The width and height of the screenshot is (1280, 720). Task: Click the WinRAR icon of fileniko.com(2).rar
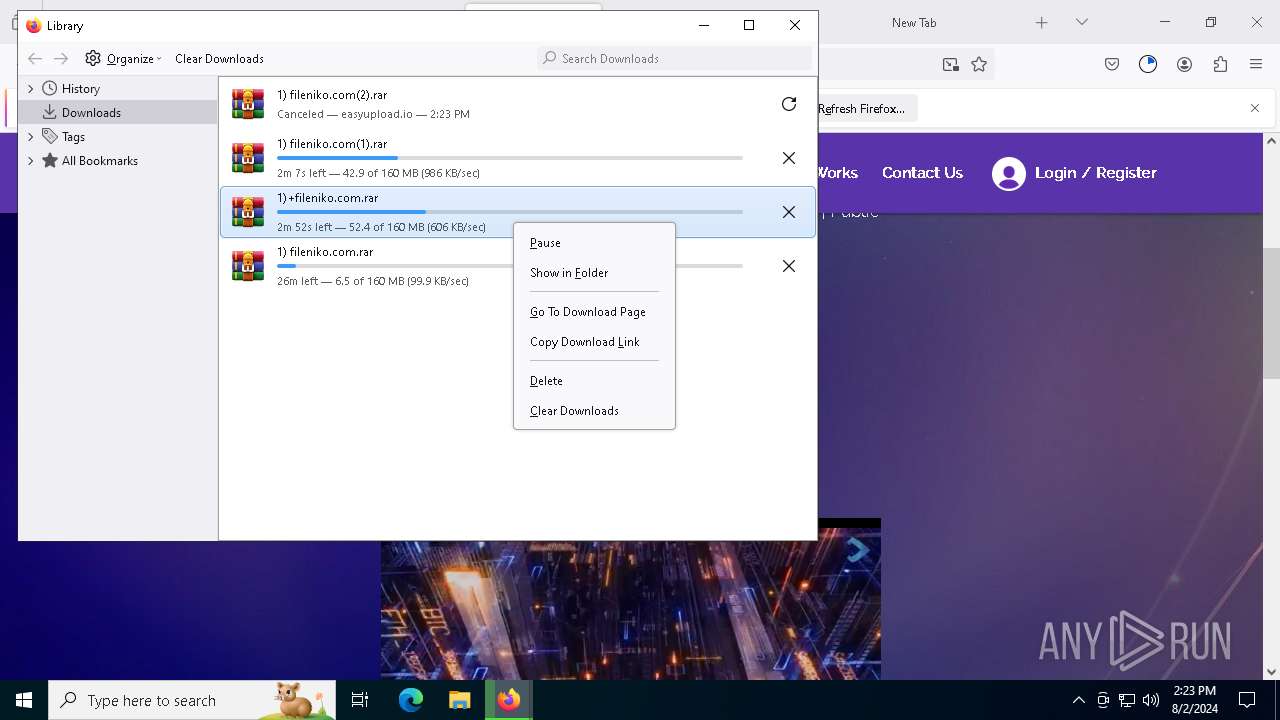pos(248,104)
